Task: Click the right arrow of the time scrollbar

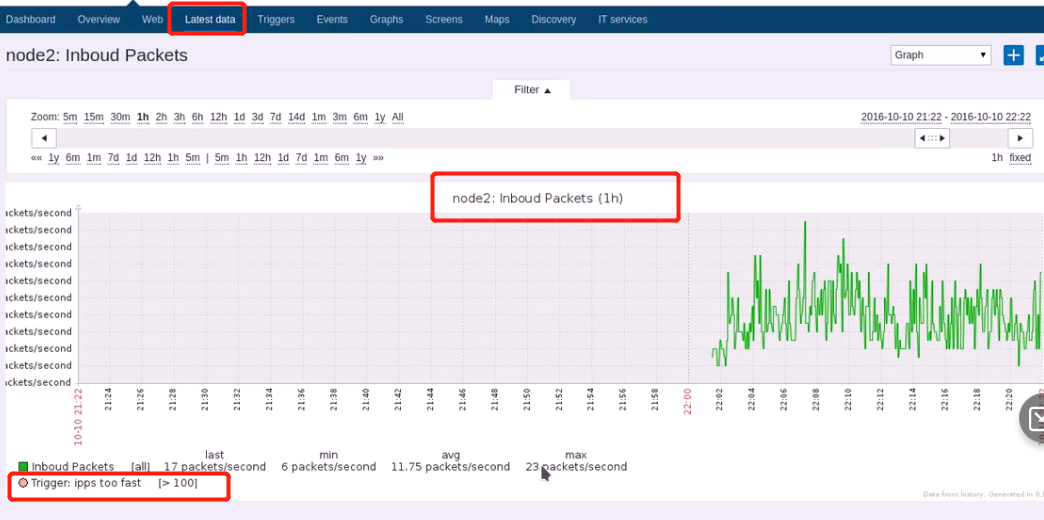Action: coord(1020,138)
